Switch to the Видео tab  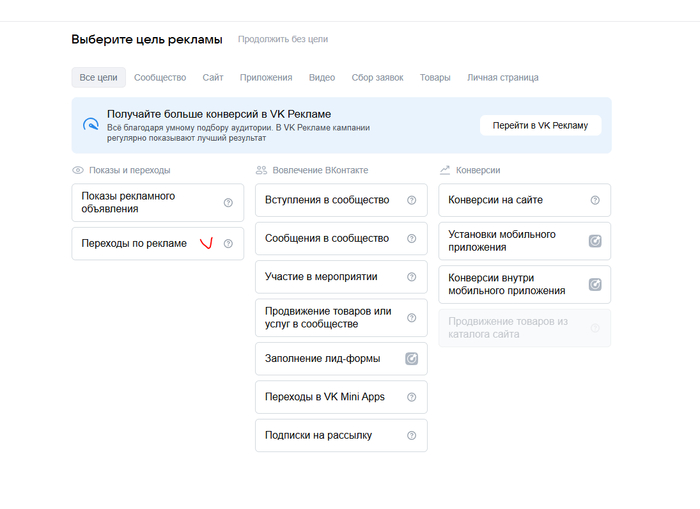tap(322, 77)
